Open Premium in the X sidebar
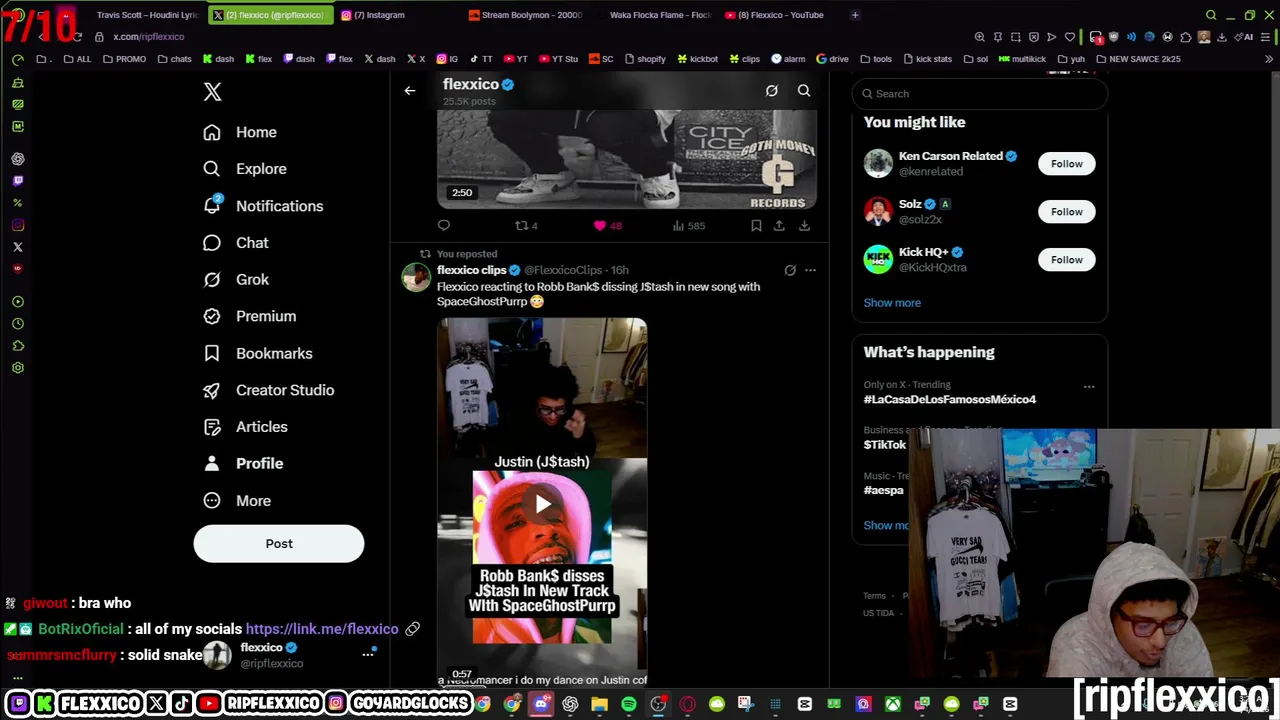 (x=250, y=316)
